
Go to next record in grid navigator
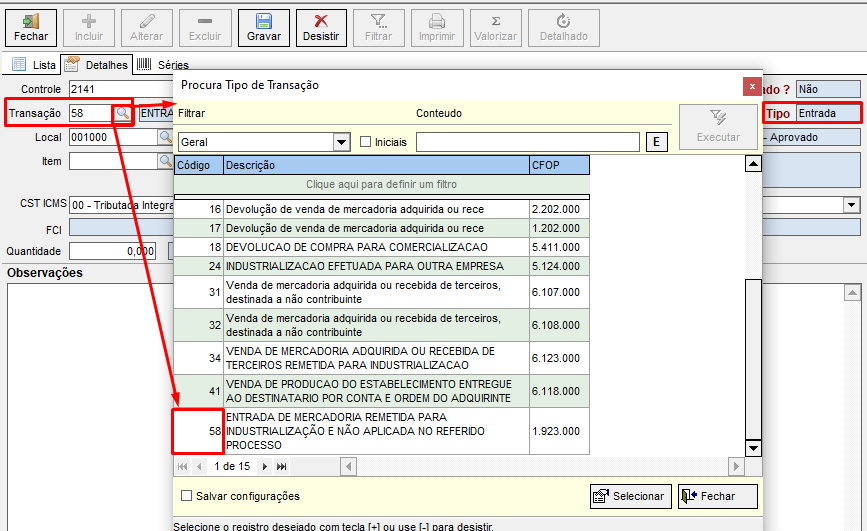pyautogui.click(x=264, y=466)
